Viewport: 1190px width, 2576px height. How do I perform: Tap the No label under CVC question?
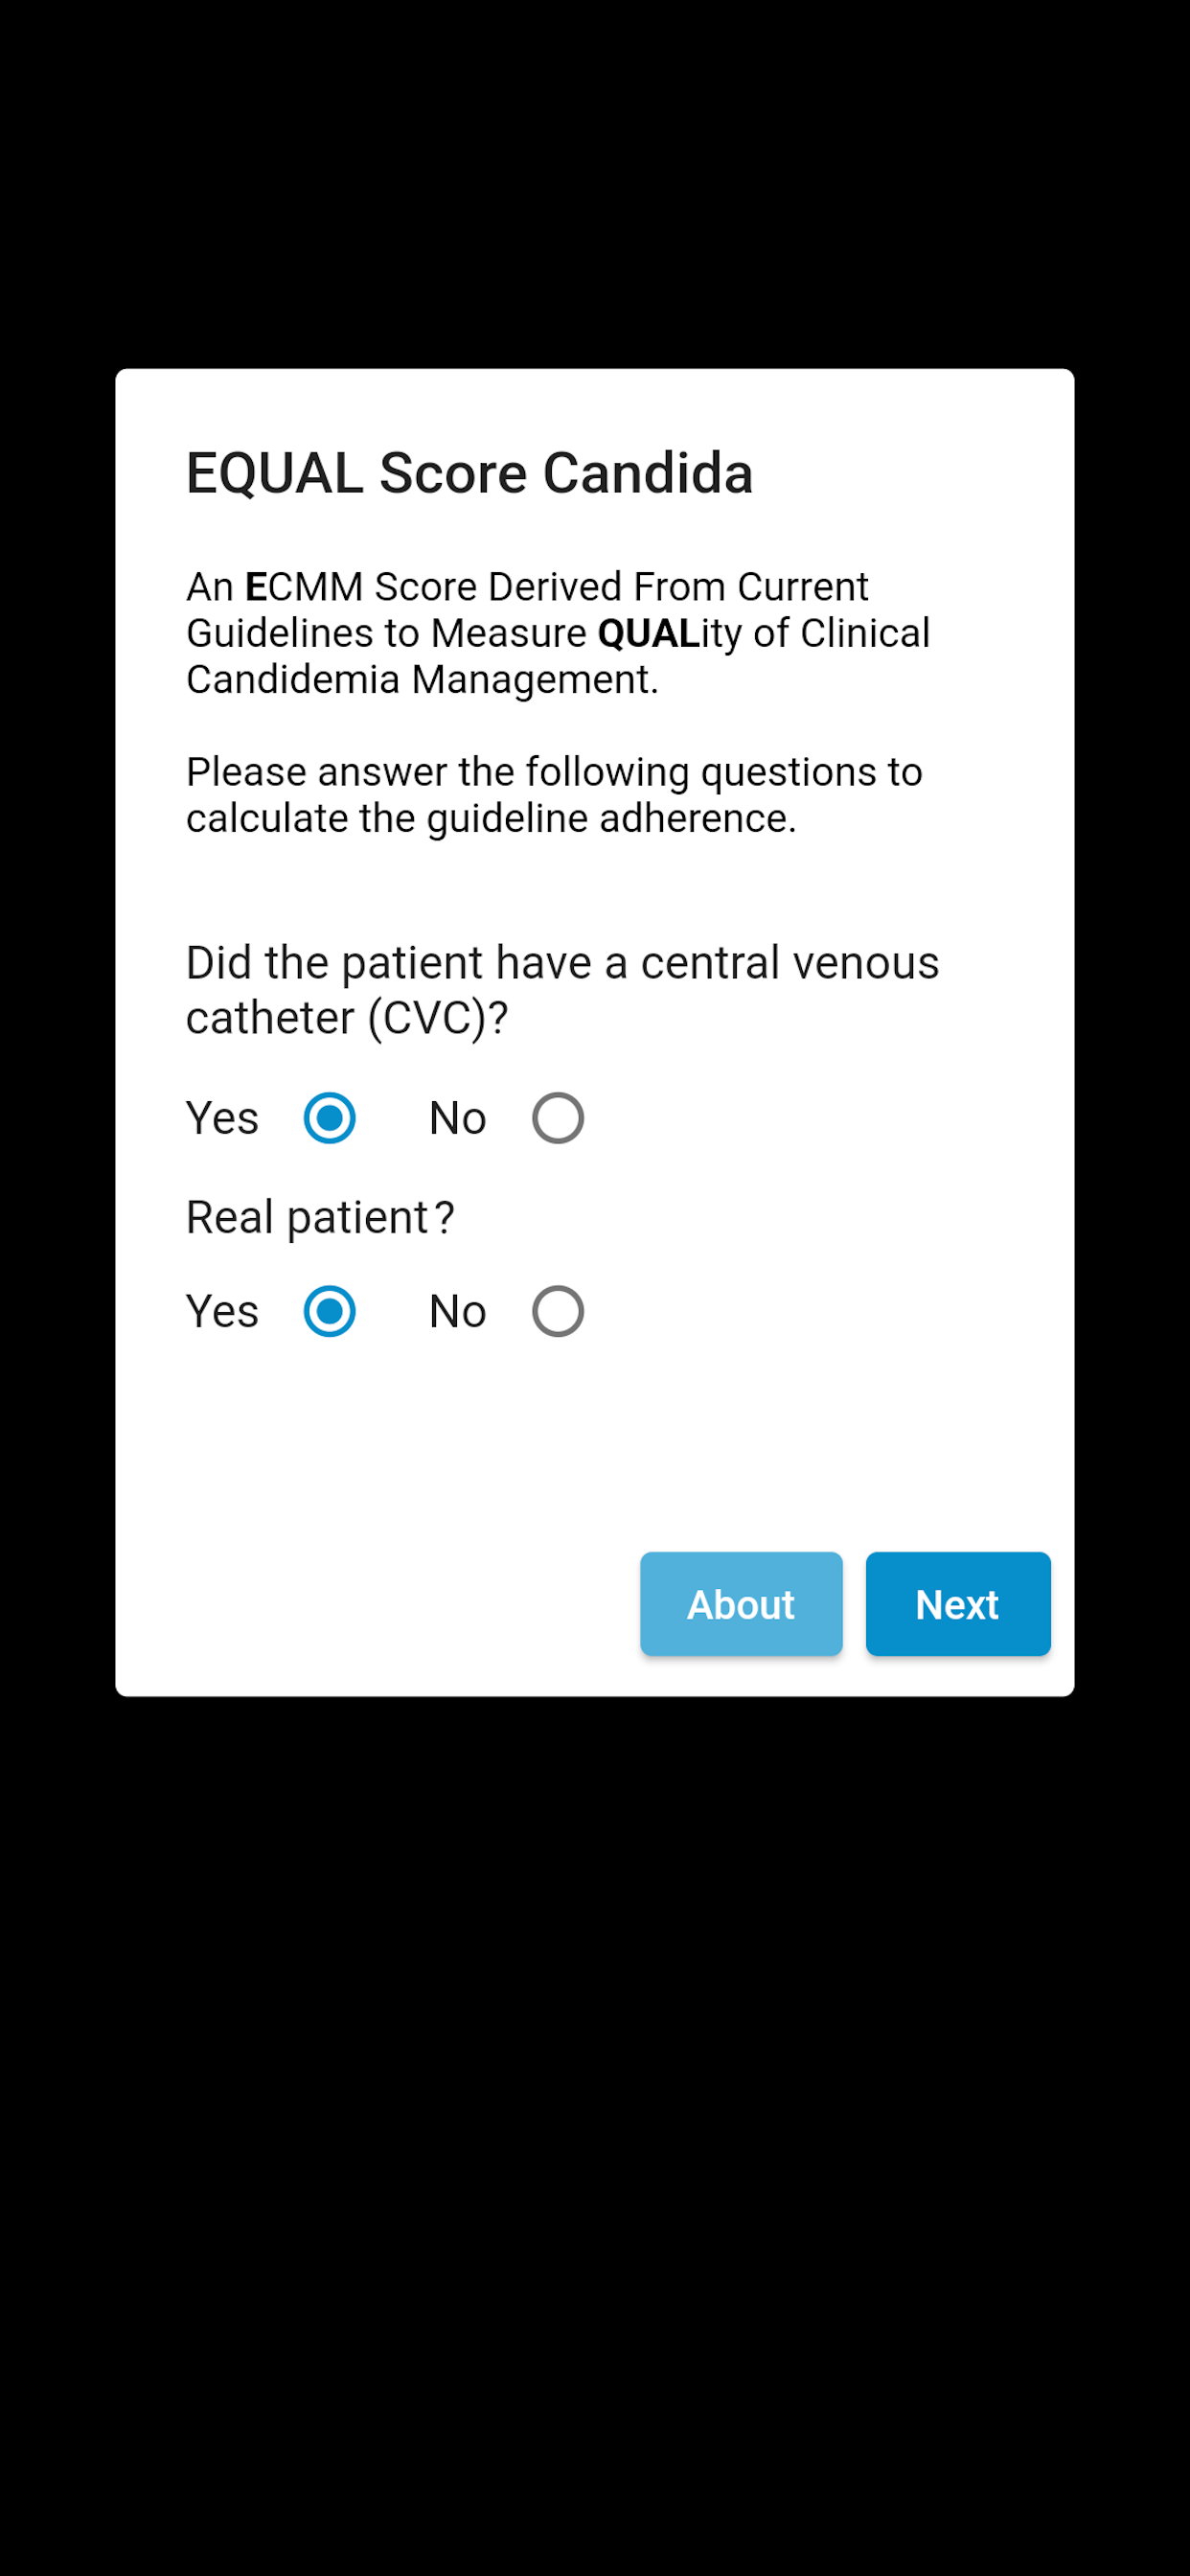pyautogui.click(x=457, y=1118)
